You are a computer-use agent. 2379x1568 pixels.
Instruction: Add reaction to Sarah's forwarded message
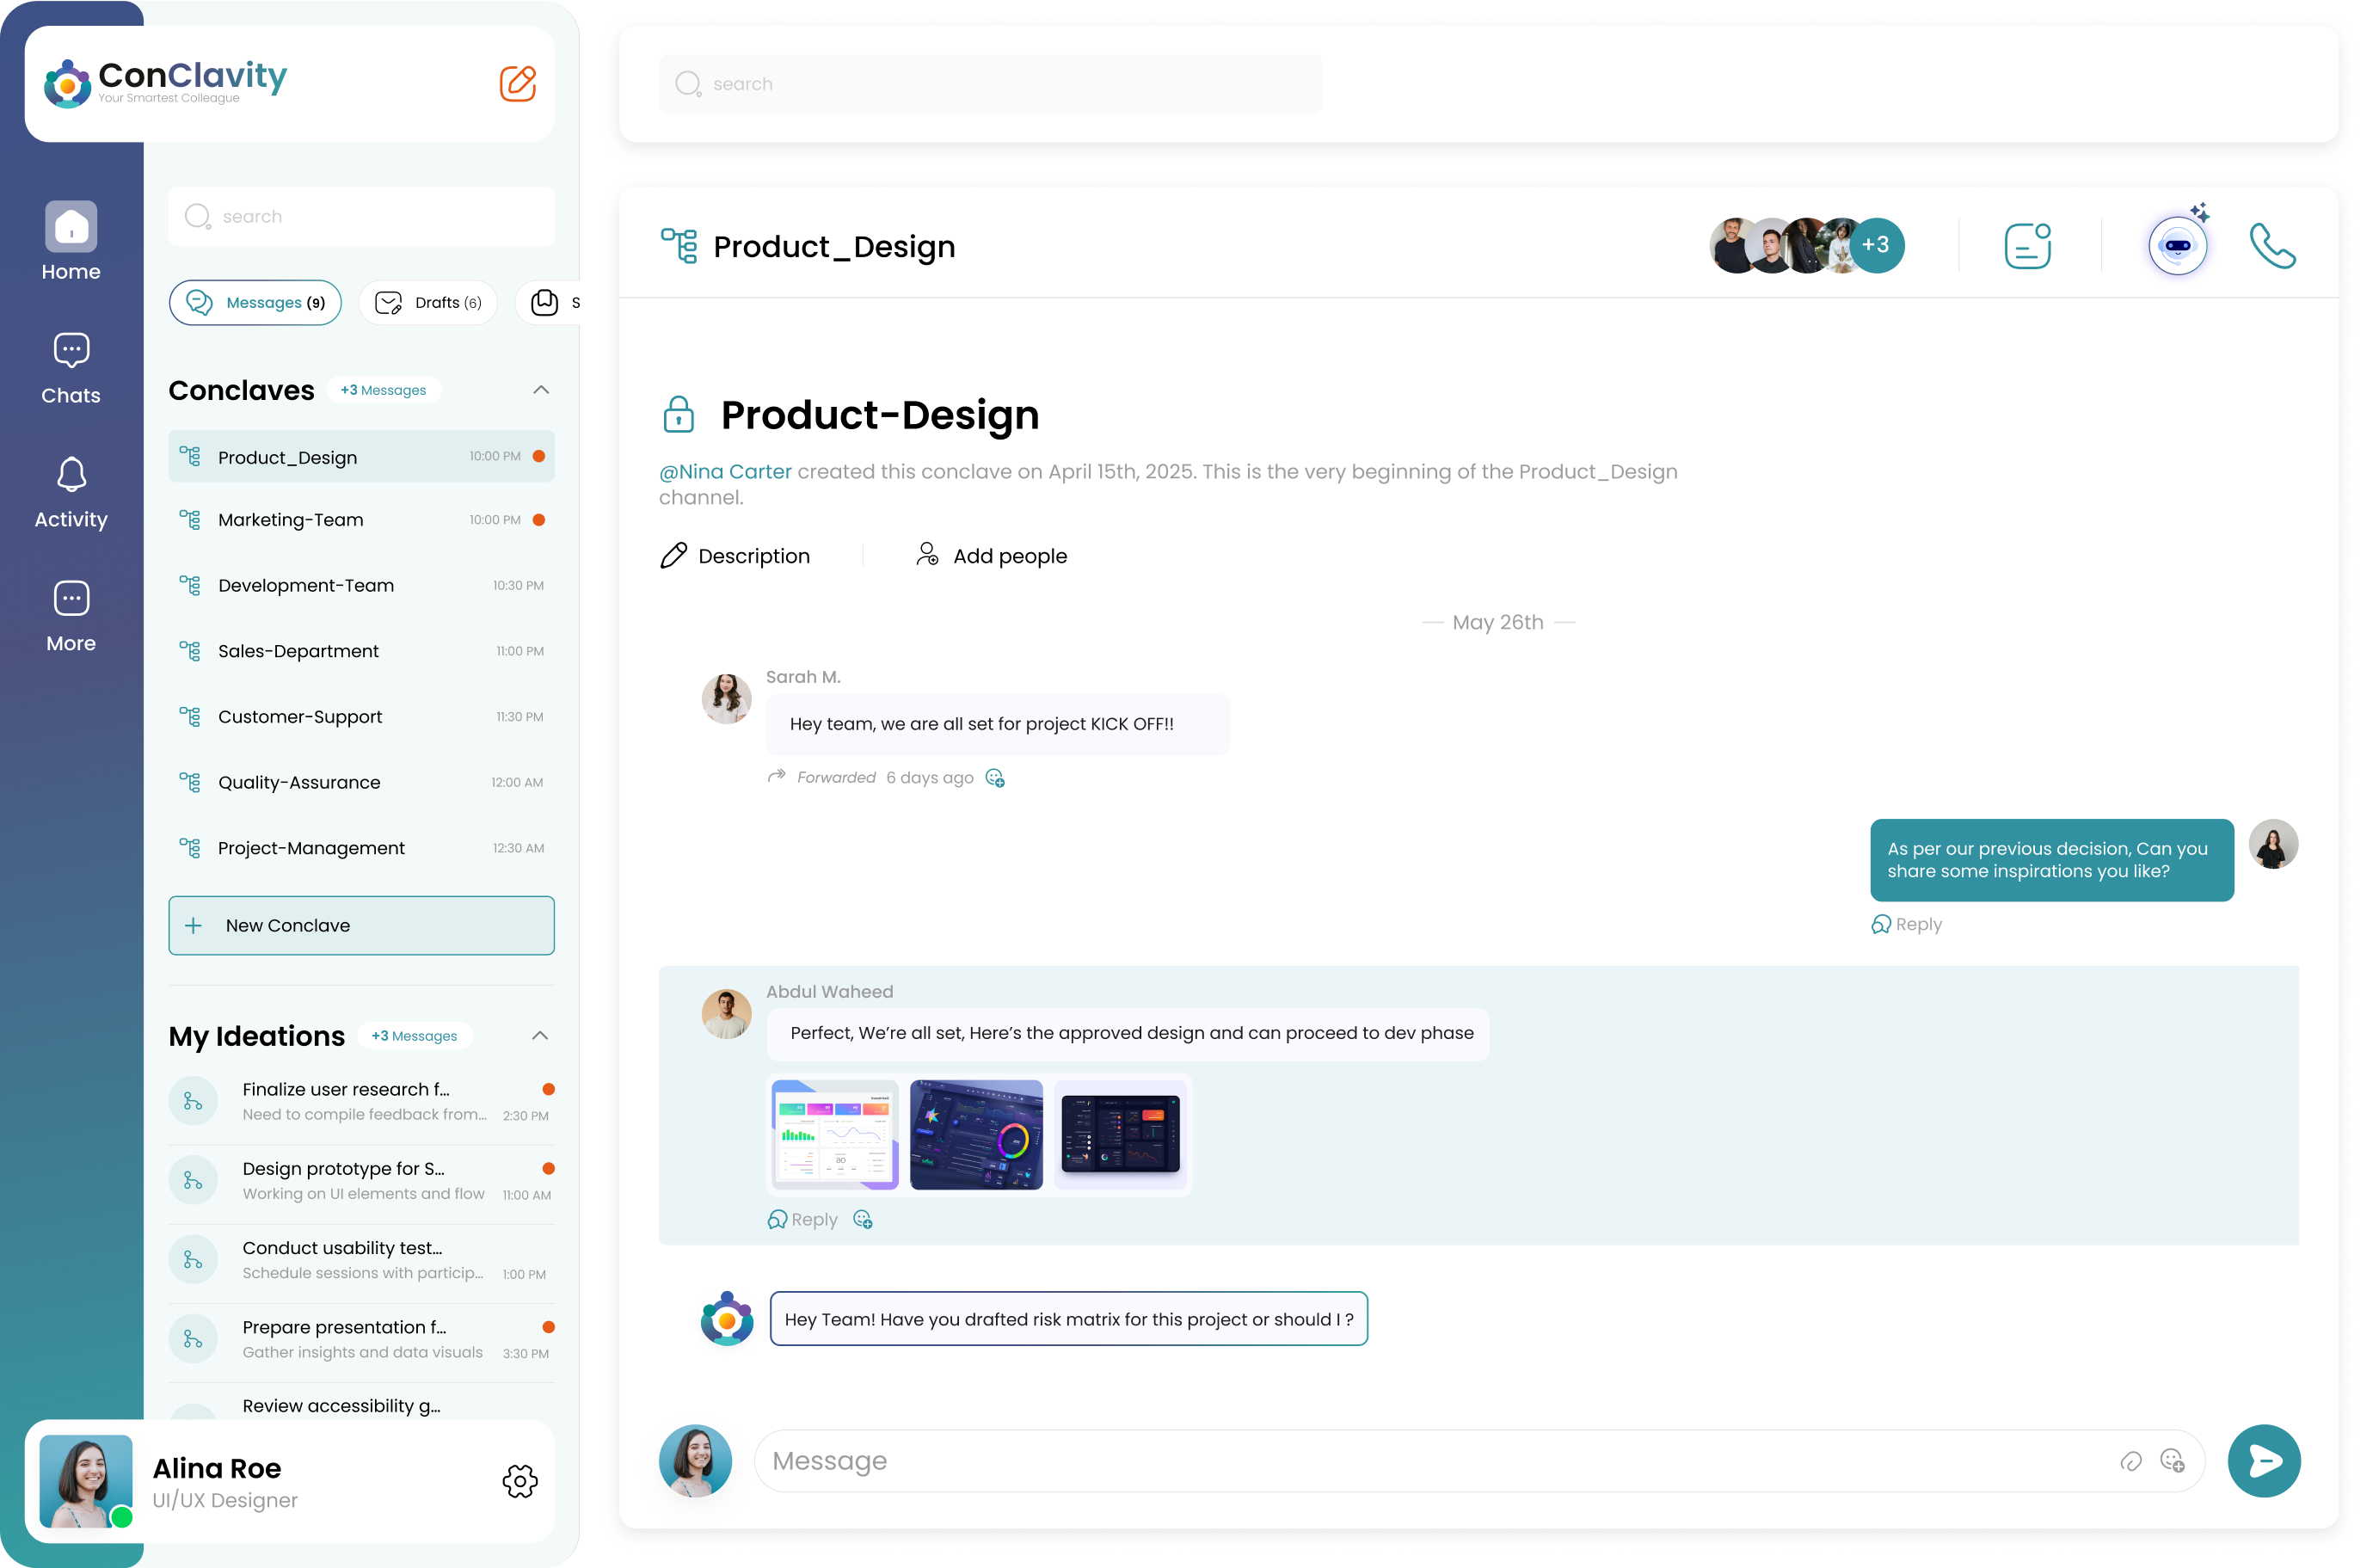coord(995,778)
